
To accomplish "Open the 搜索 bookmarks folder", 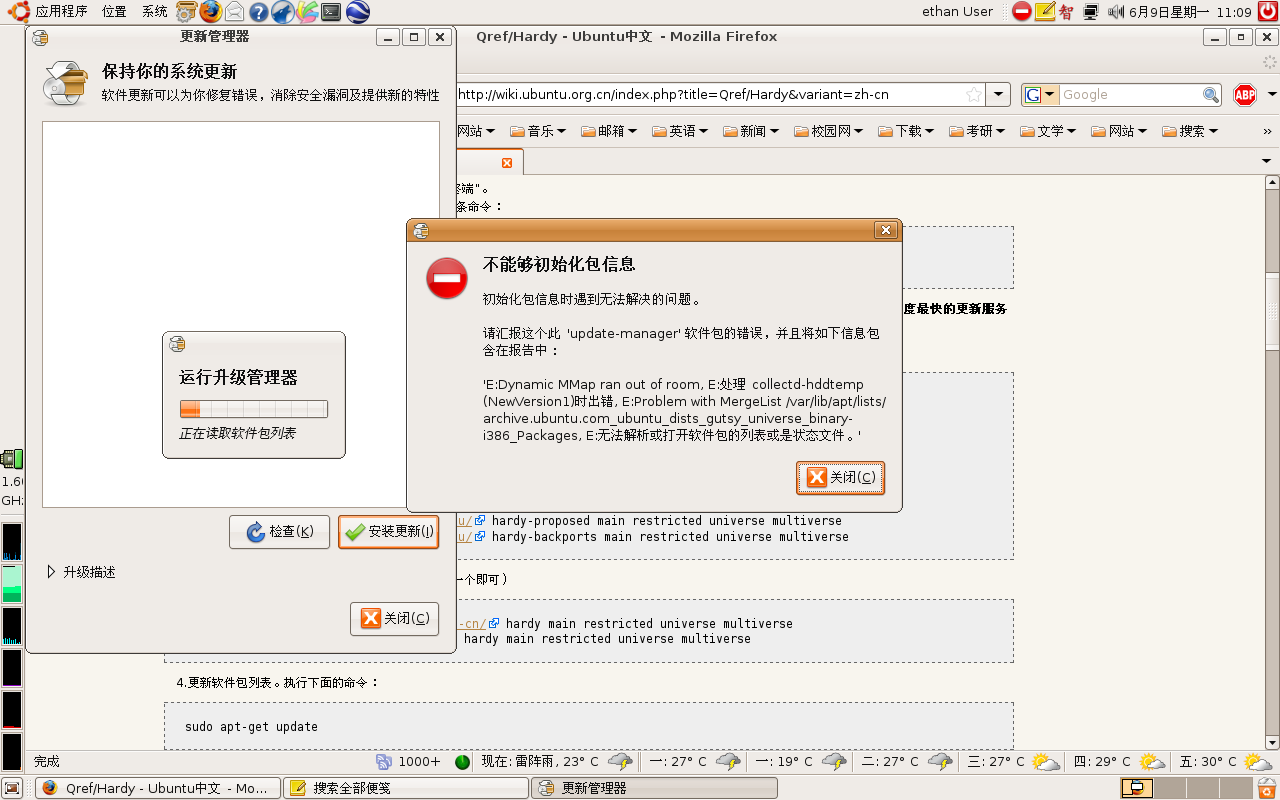I will coord(1191,131).
